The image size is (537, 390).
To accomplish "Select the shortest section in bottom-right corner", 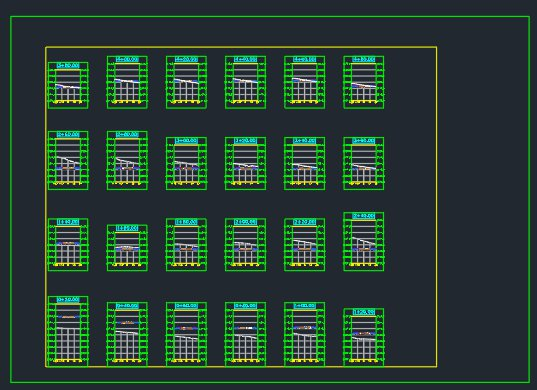I will tap(364, 337).
